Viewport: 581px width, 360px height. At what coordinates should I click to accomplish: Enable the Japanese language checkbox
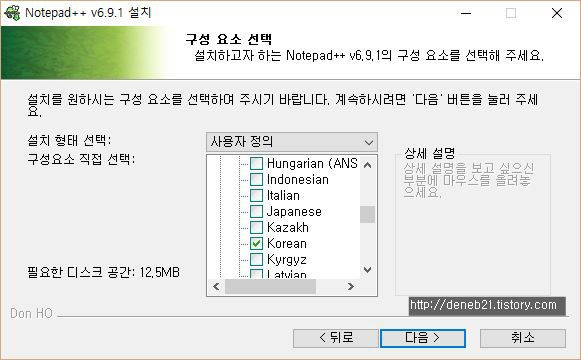(256, 211)
